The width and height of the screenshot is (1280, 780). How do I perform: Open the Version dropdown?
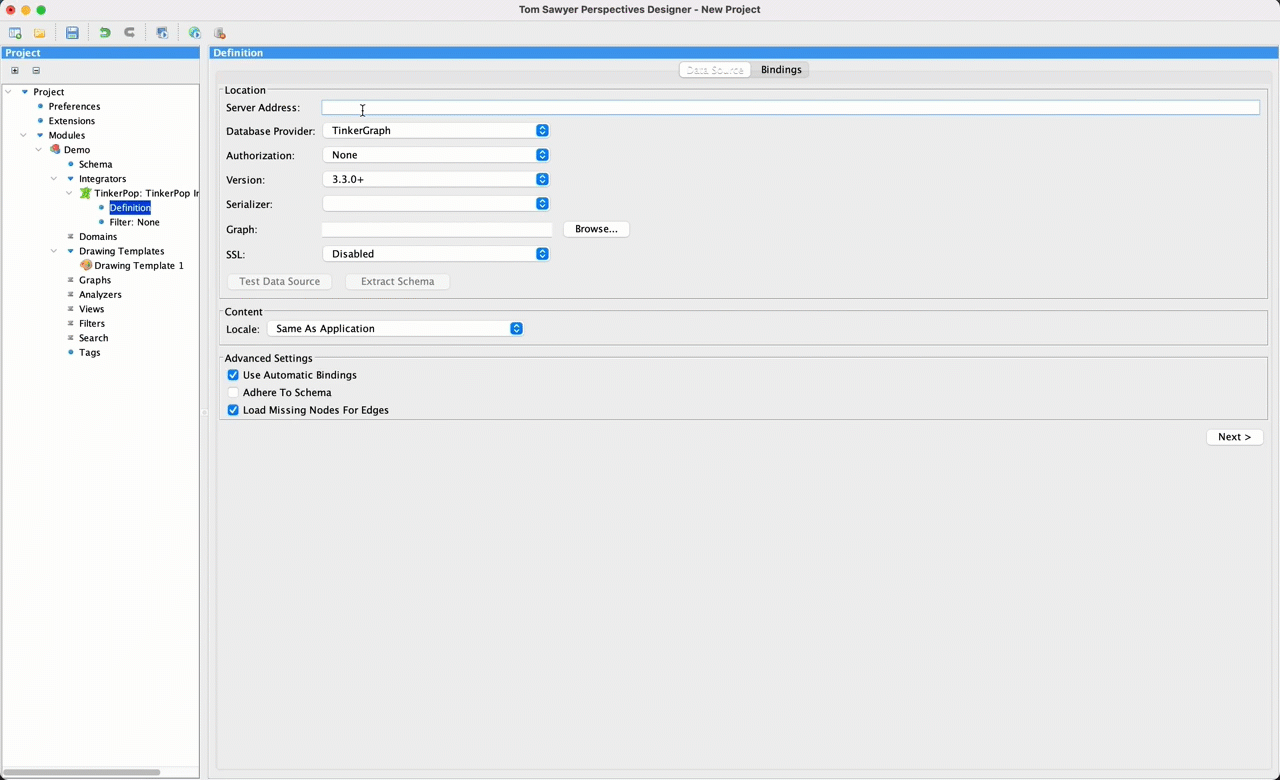(x=436, y=180)
